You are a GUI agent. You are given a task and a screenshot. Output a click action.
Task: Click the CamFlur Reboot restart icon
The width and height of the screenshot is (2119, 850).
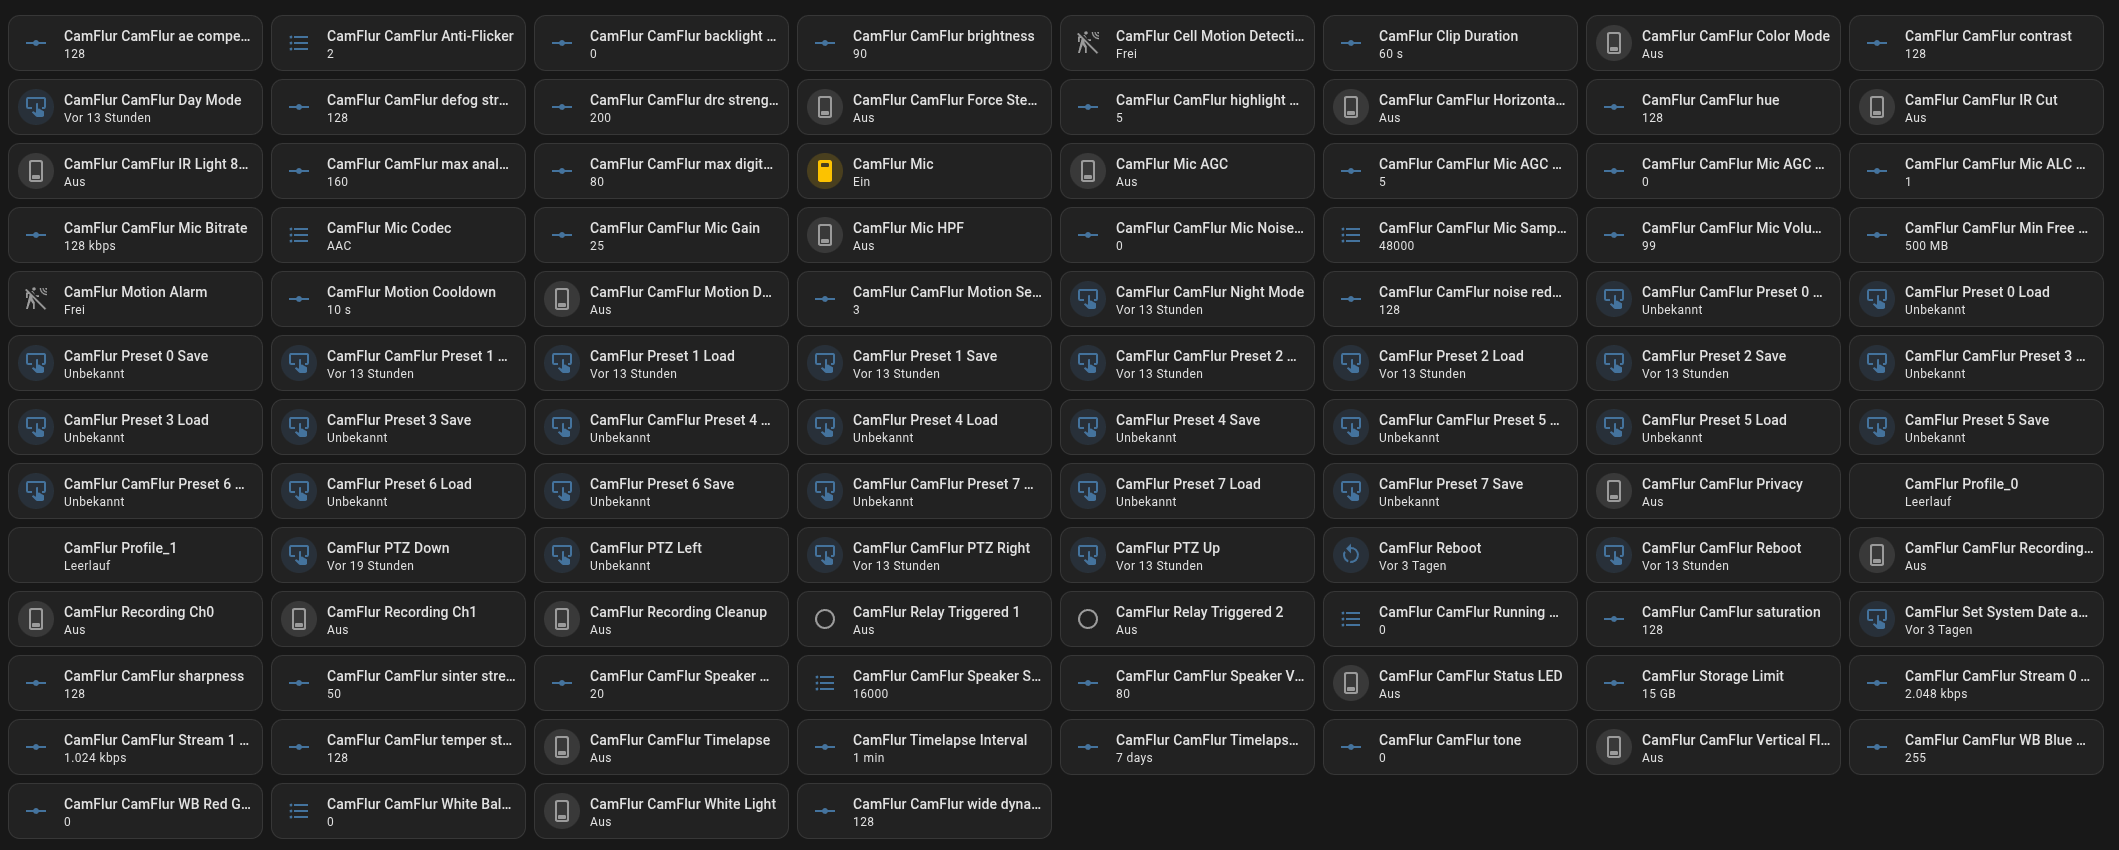click(1351, 555)
